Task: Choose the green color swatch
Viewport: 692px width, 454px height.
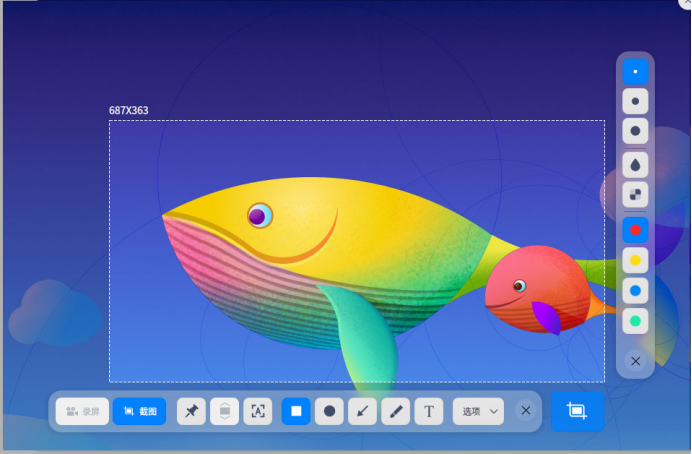Action: pyautogui.click(x=635, y=321)
